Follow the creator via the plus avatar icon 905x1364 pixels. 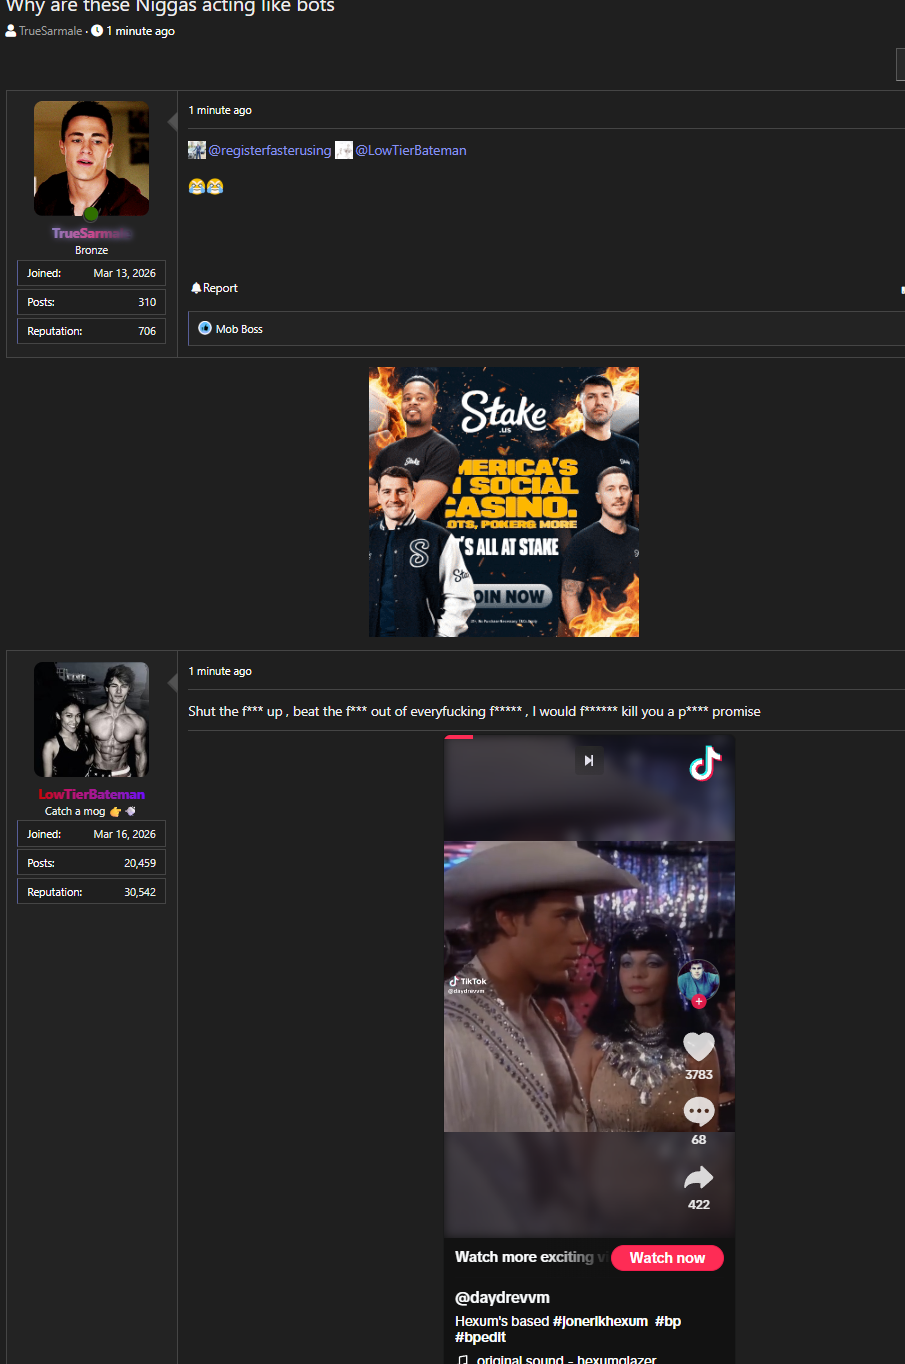(699, 1001)
